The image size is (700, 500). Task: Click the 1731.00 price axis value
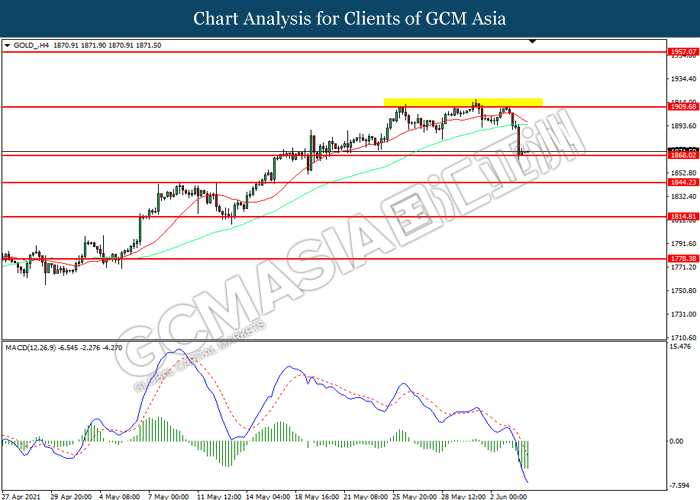tap(683, 314)
